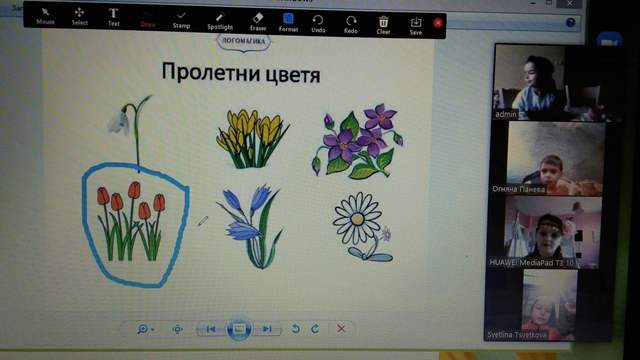The height and width of the screenshot is (360, 640).
Task: Click the blue help icon at top right
Action: click(x=570, y=22)
